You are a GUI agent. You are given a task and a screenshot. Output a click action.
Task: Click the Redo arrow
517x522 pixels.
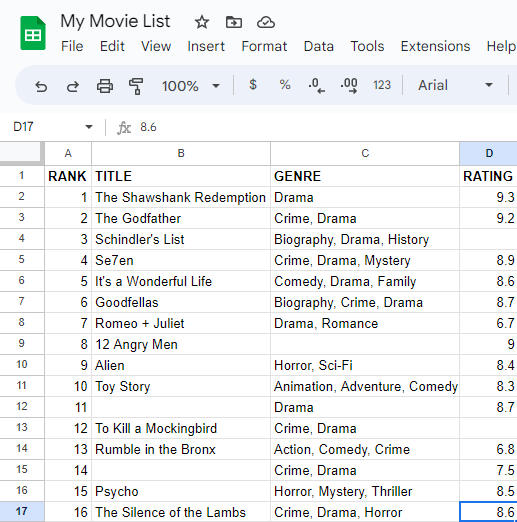click(x=73, y=86)
